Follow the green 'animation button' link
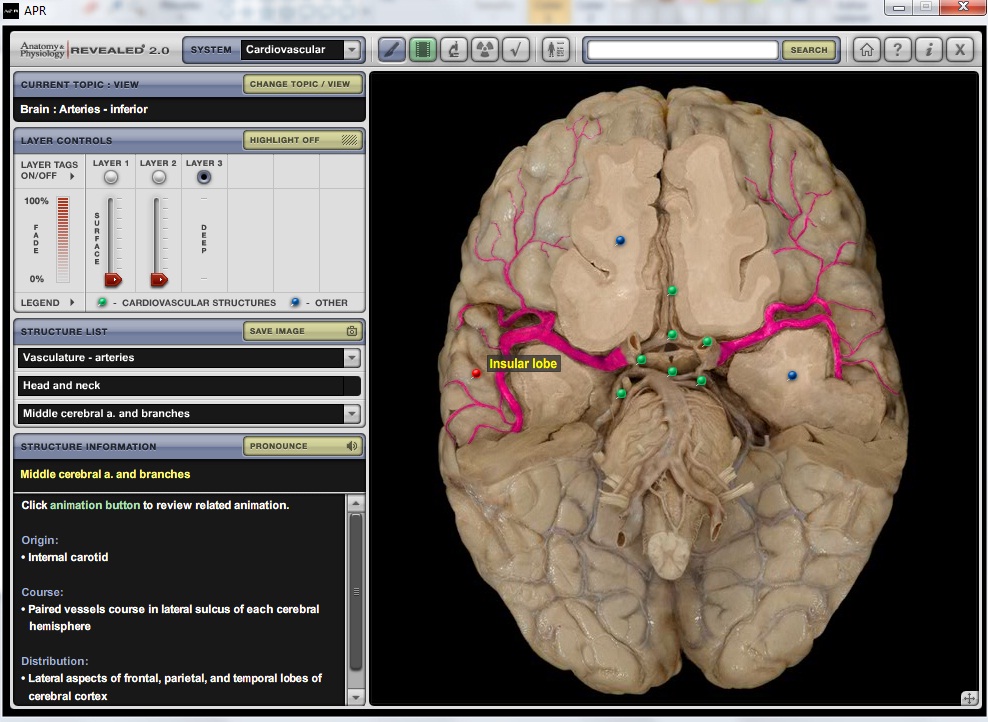This screenshot has width=988, height=722. (x=95, y=505)
